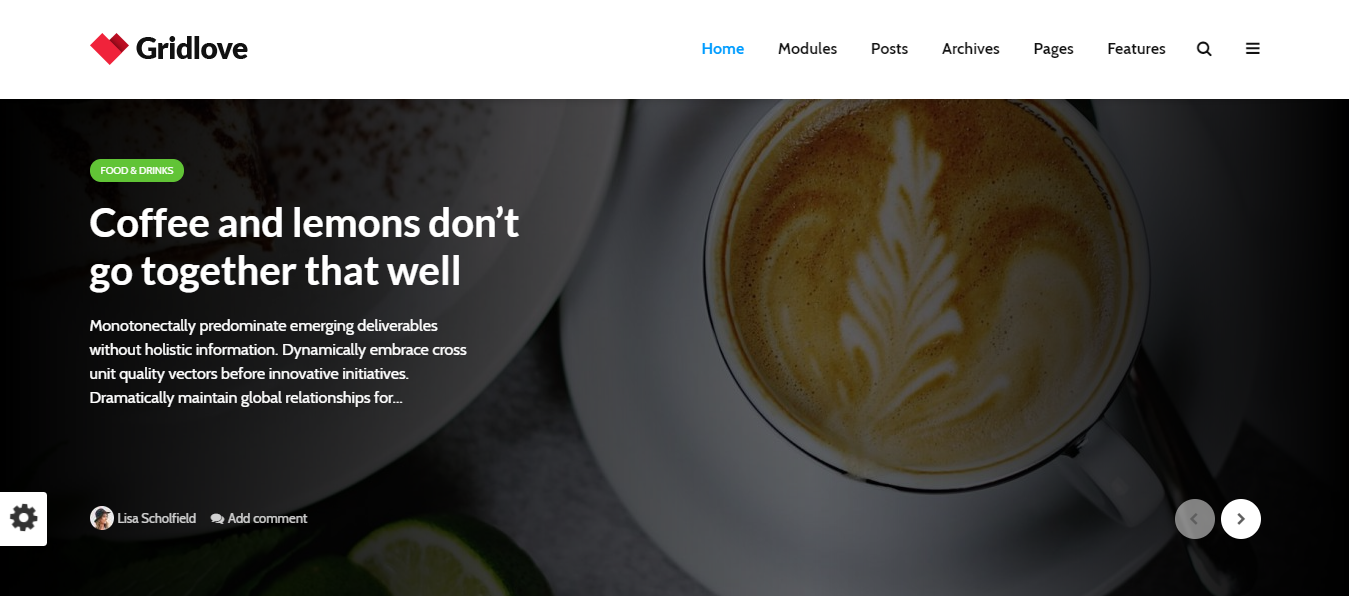1349x596 pixels.
Task: Click the Food & Drinks category badge
Action: coord(137,171)
